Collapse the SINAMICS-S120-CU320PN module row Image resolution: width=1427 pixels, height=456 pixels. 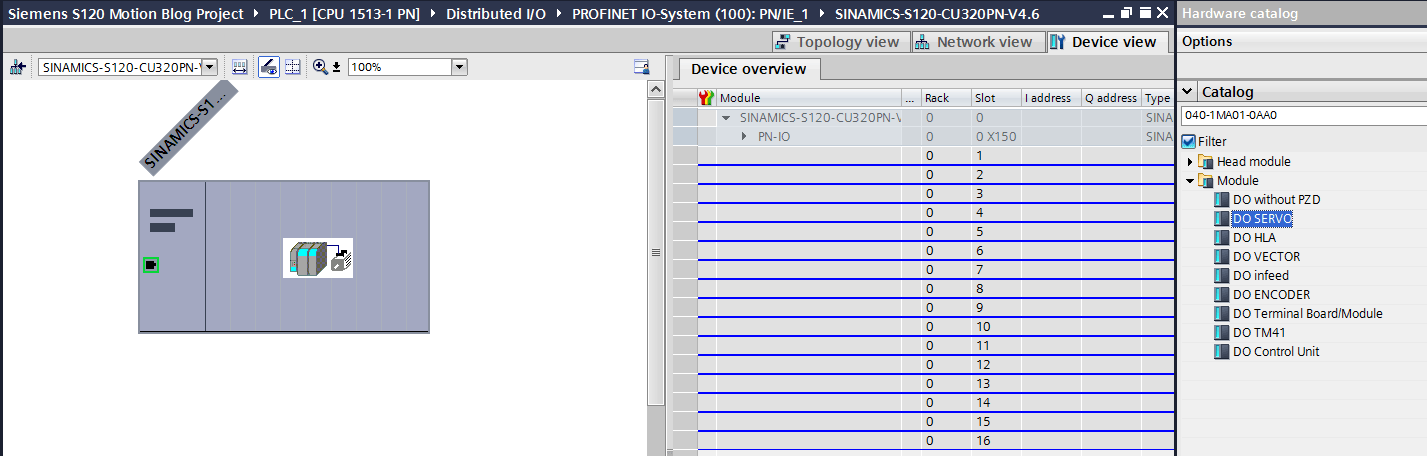(x=727, y=117)
